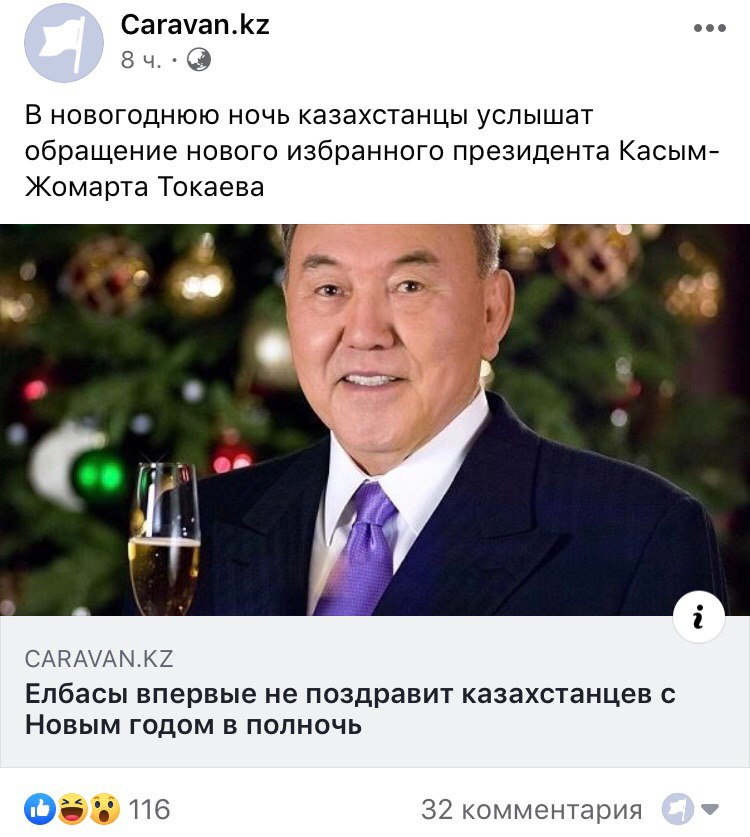
Task: Open article headline Елбасы впервые не поздравит
Action: pos(350,709)
